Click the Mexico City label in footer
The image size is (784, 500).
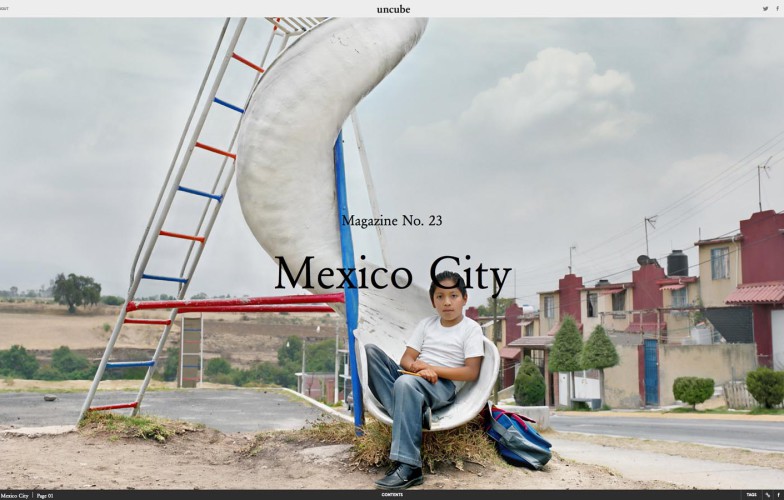click(x=14, y=495)
